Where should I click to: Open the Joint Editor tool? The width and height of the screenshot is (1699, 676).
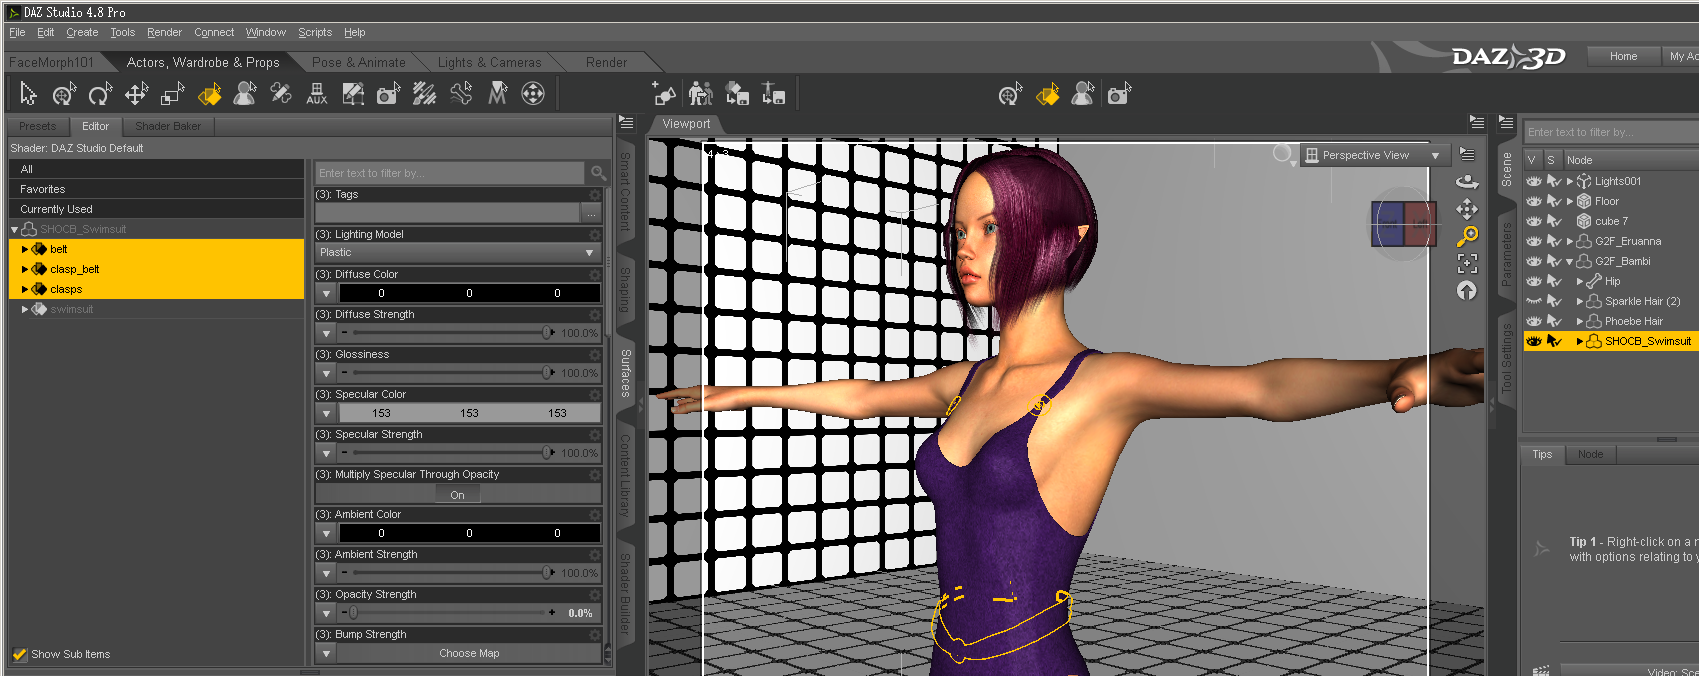[281, 94]
